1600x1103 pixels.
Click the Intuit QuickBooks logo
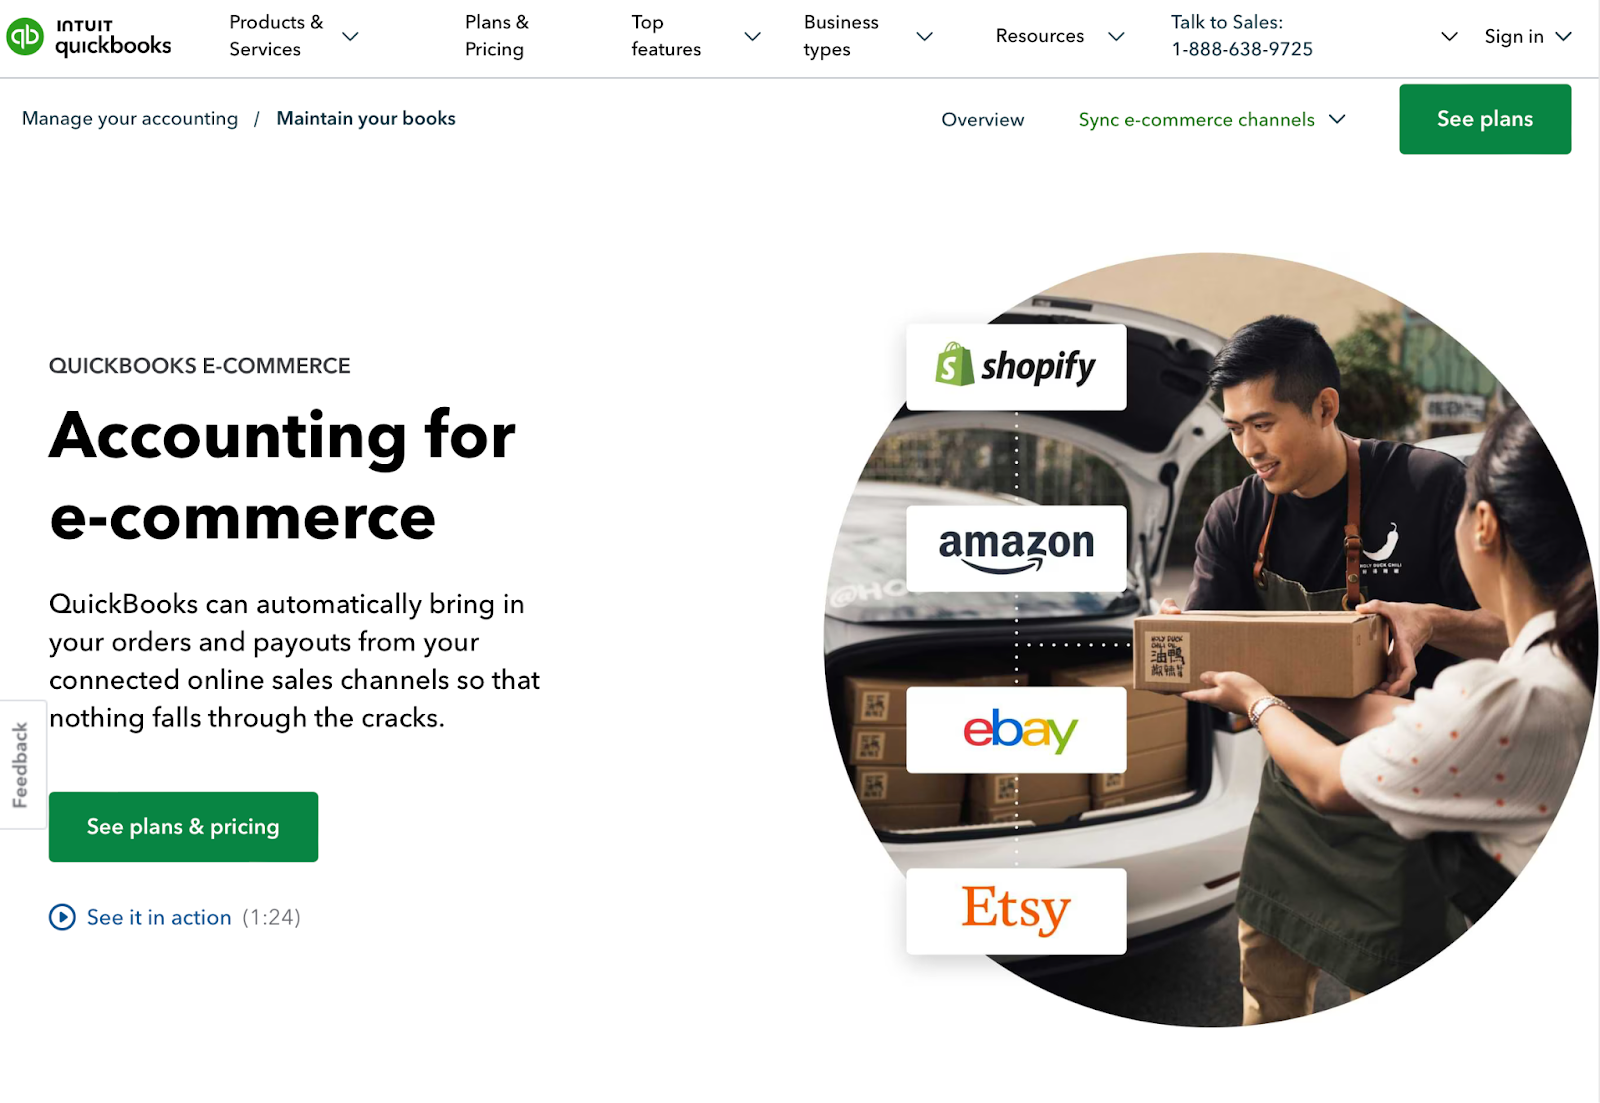(x=89, y=37)
